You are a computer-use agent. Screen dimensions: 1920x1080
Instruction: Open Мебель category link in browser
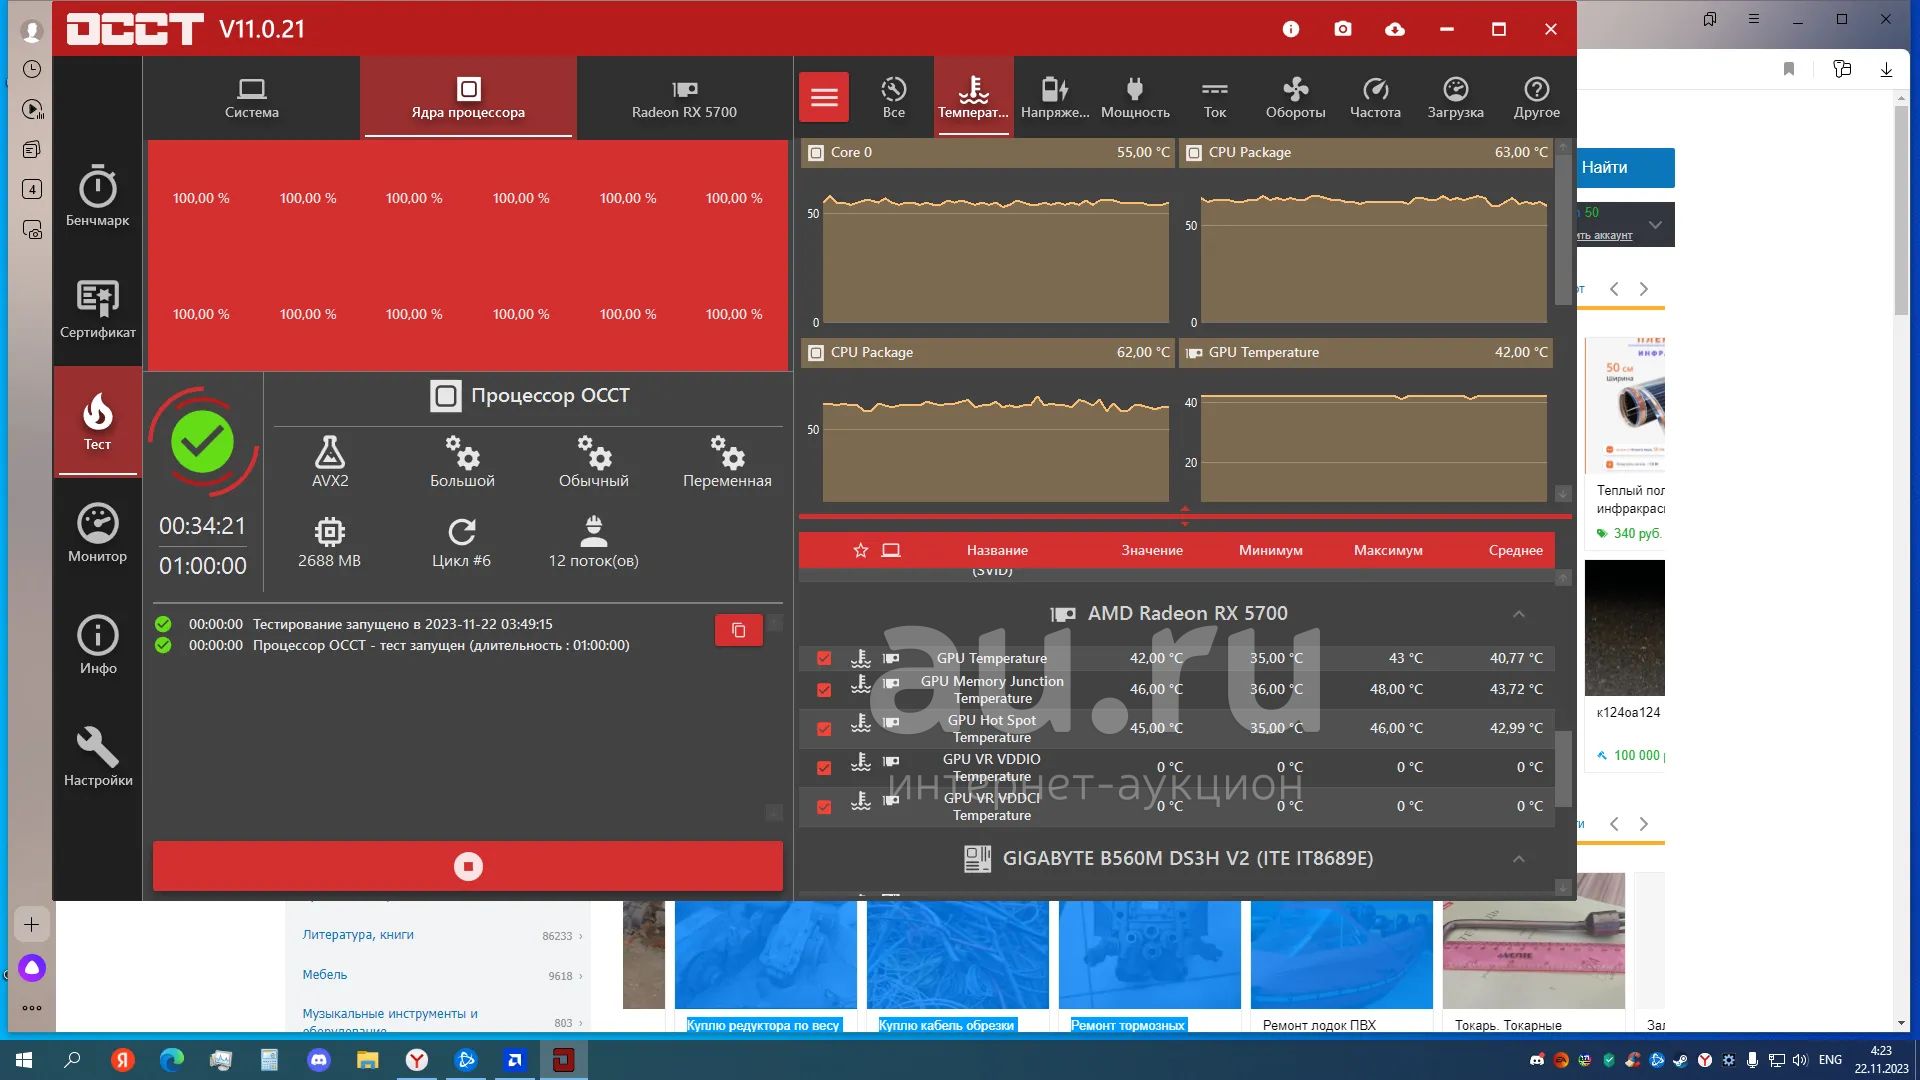(325, 975)
